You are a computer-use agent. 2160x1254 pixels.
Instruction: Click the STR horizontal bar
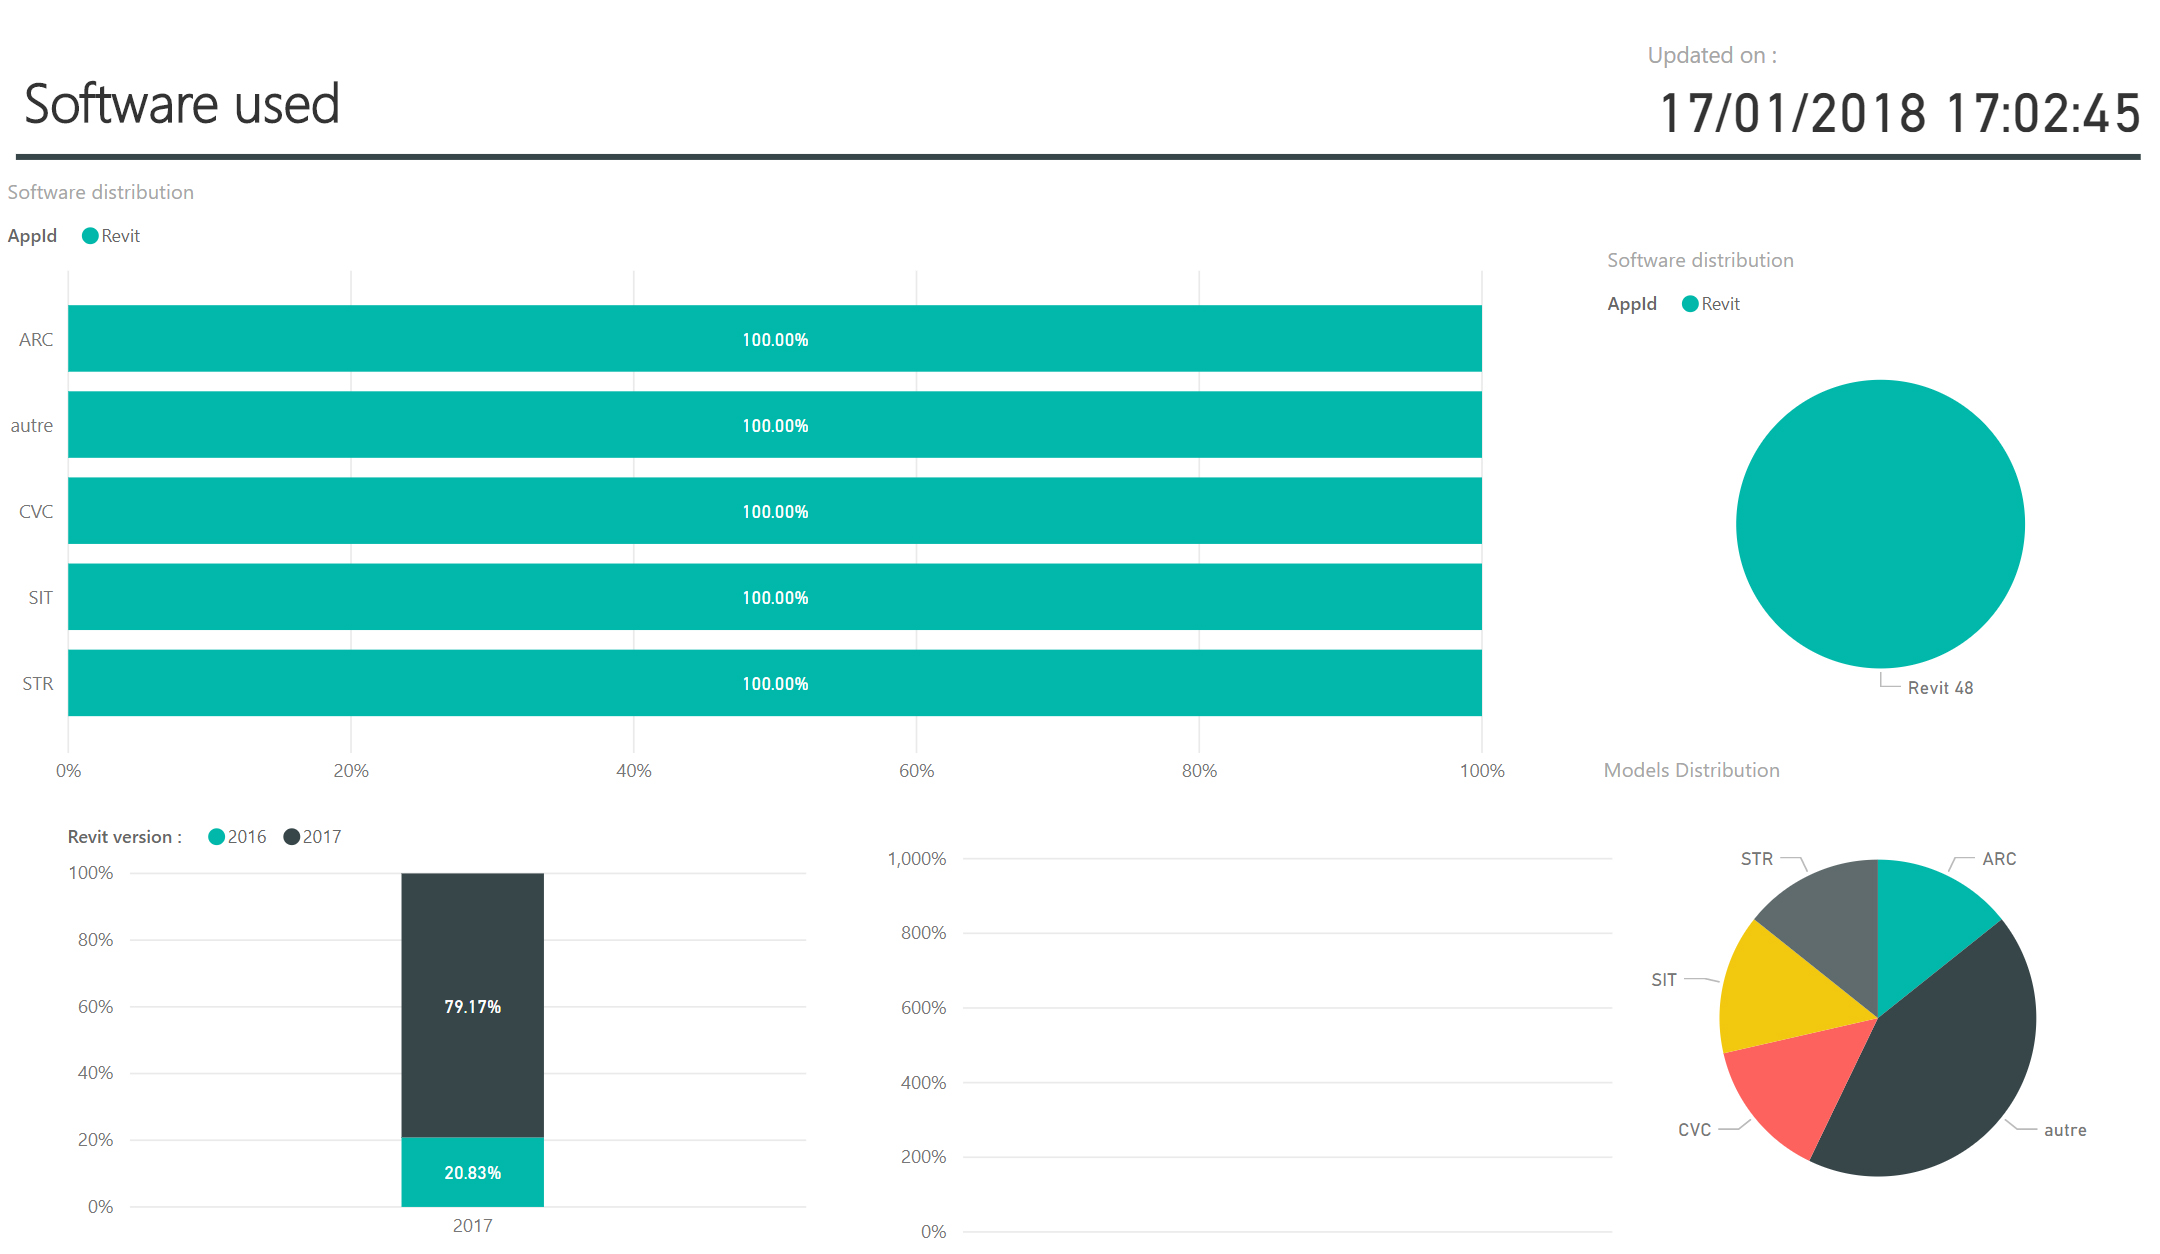point(775,683)
